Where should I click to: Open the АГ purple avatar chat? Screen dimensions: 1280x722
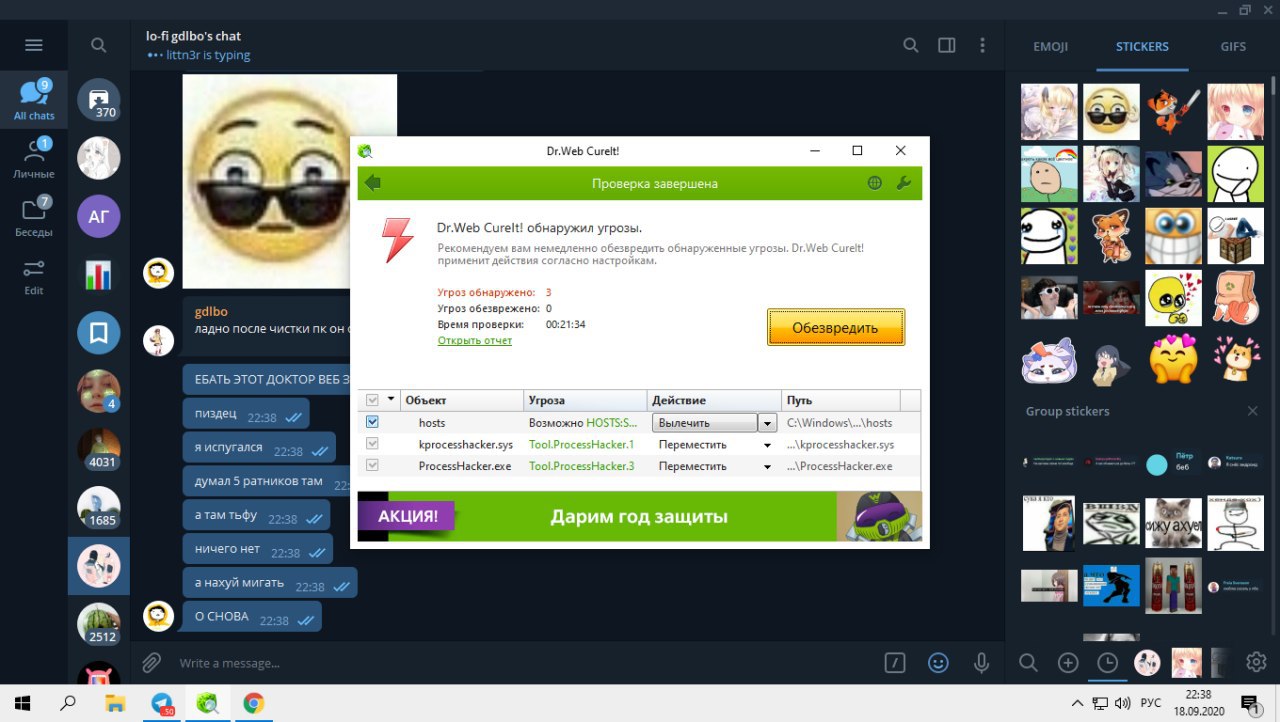point(99,216)
